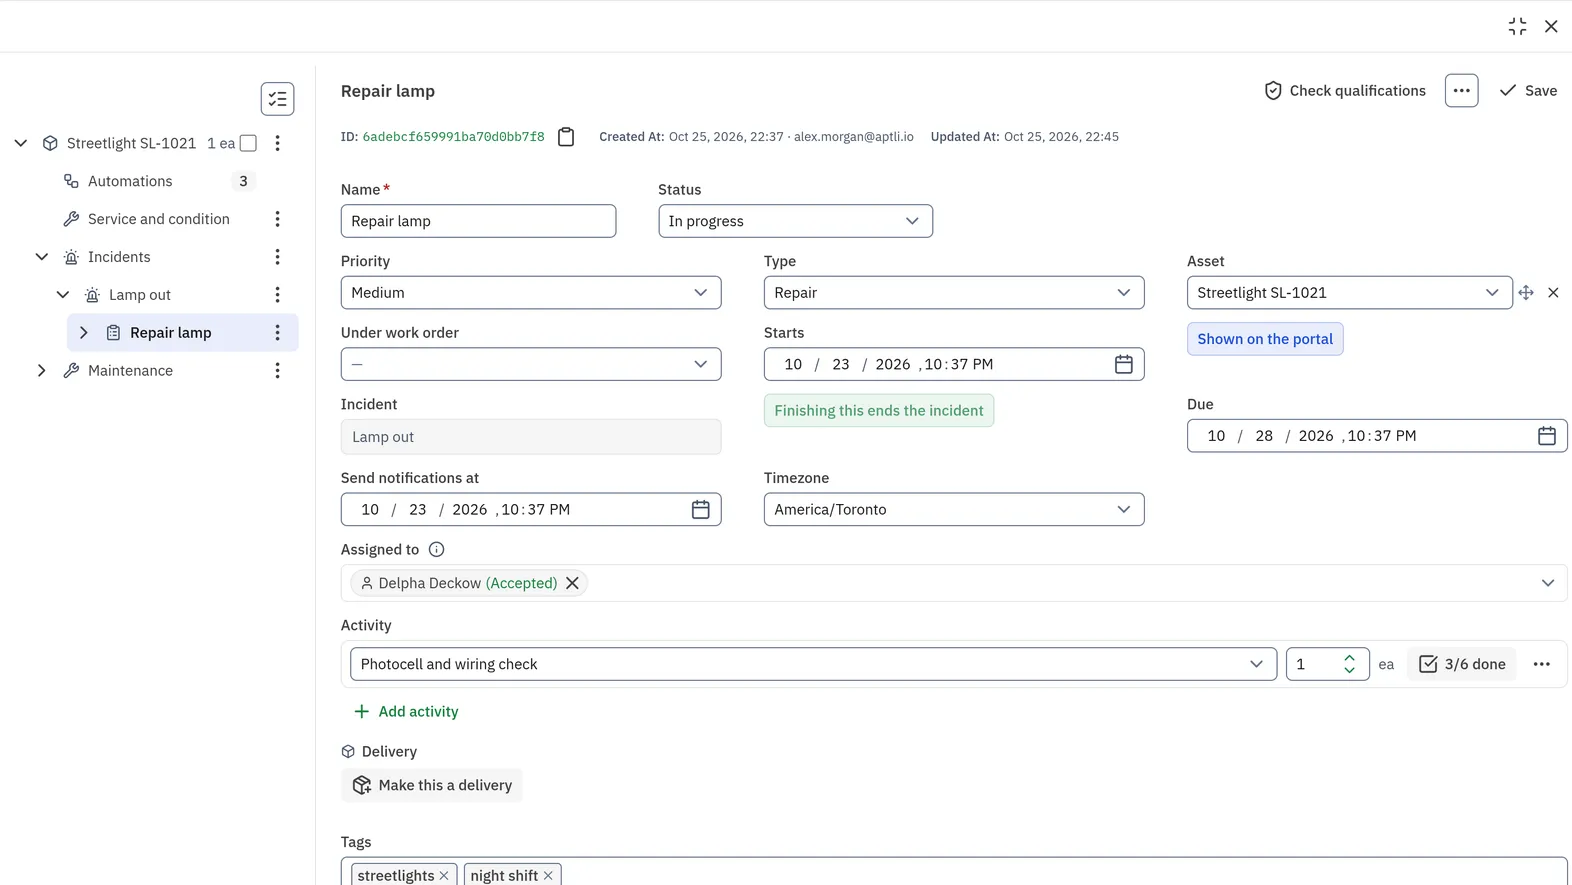Viewport: 1572px width, 885px height.
Task: Select Automations in the sidebar tree
Action: point(130,181)
